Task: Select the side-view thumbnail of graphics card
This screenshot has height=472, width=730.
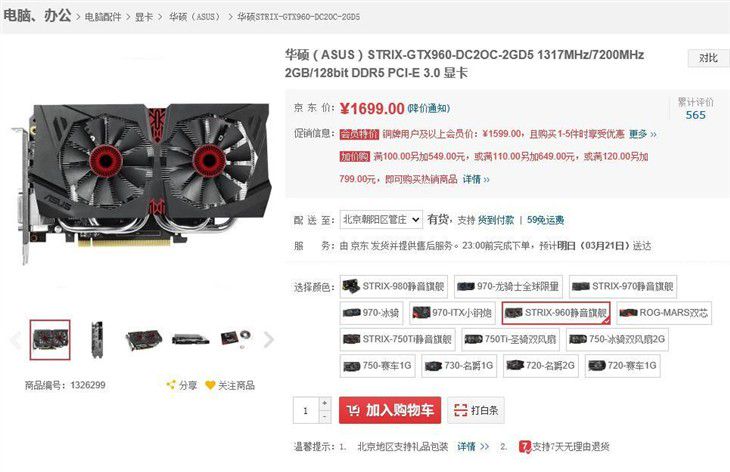Action: (x=97, y=340)
